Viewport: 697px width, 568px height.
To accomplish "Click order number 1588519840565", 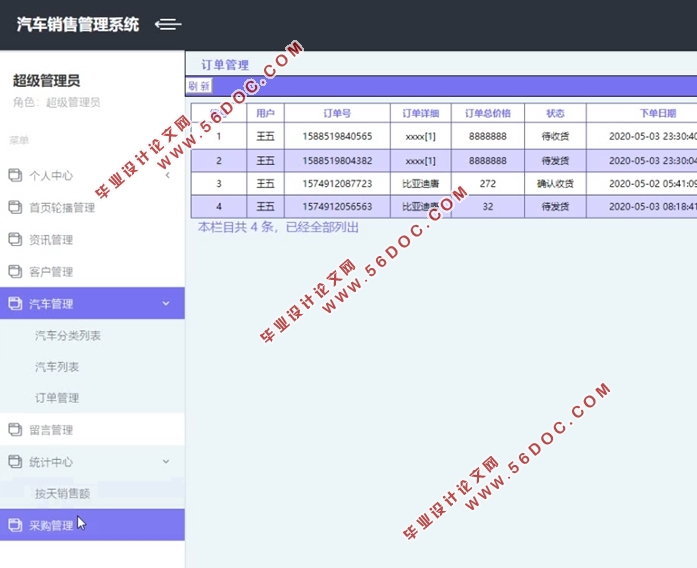I will pyautogui.click(x=337, y=136).
